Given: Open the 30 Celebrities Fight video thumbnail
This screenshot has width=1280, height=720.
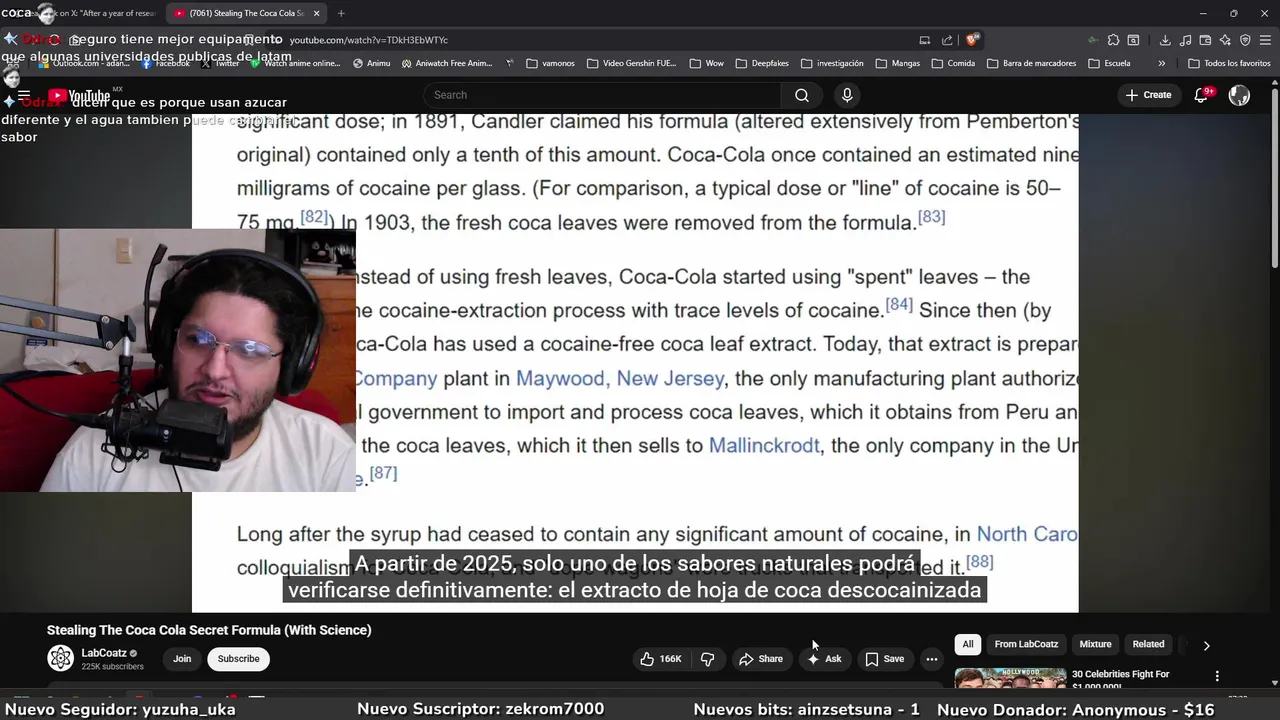Looking at the screenshot, I should (x=1010, y=679).
